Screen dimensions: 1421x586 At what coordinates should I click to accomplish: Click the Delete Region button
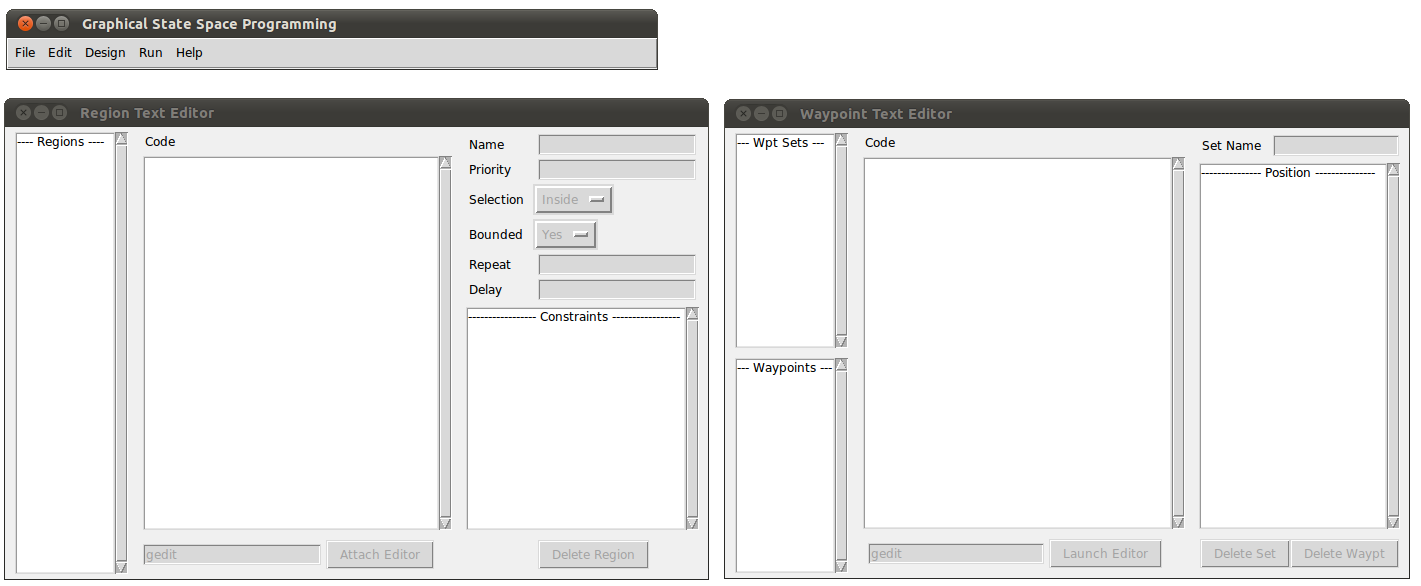click(594, 554)
